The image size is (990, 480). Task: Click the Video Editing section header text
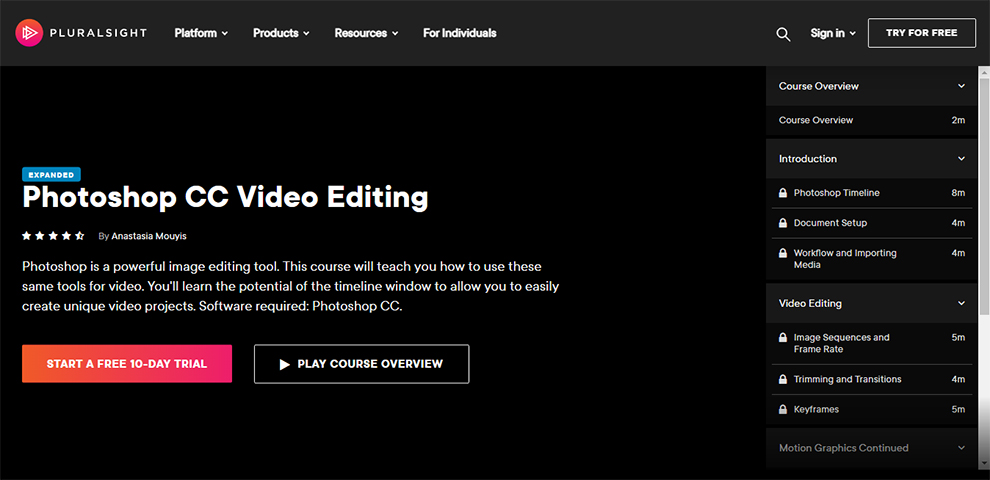(x=810, y=303)
